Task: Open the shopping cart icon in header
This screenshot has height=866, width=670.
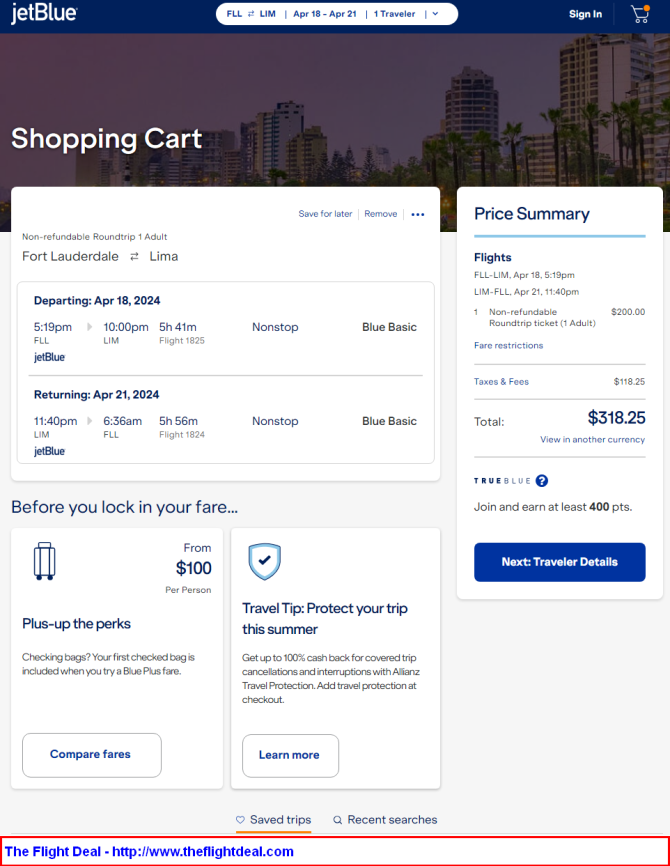Action: coord(639,14)
